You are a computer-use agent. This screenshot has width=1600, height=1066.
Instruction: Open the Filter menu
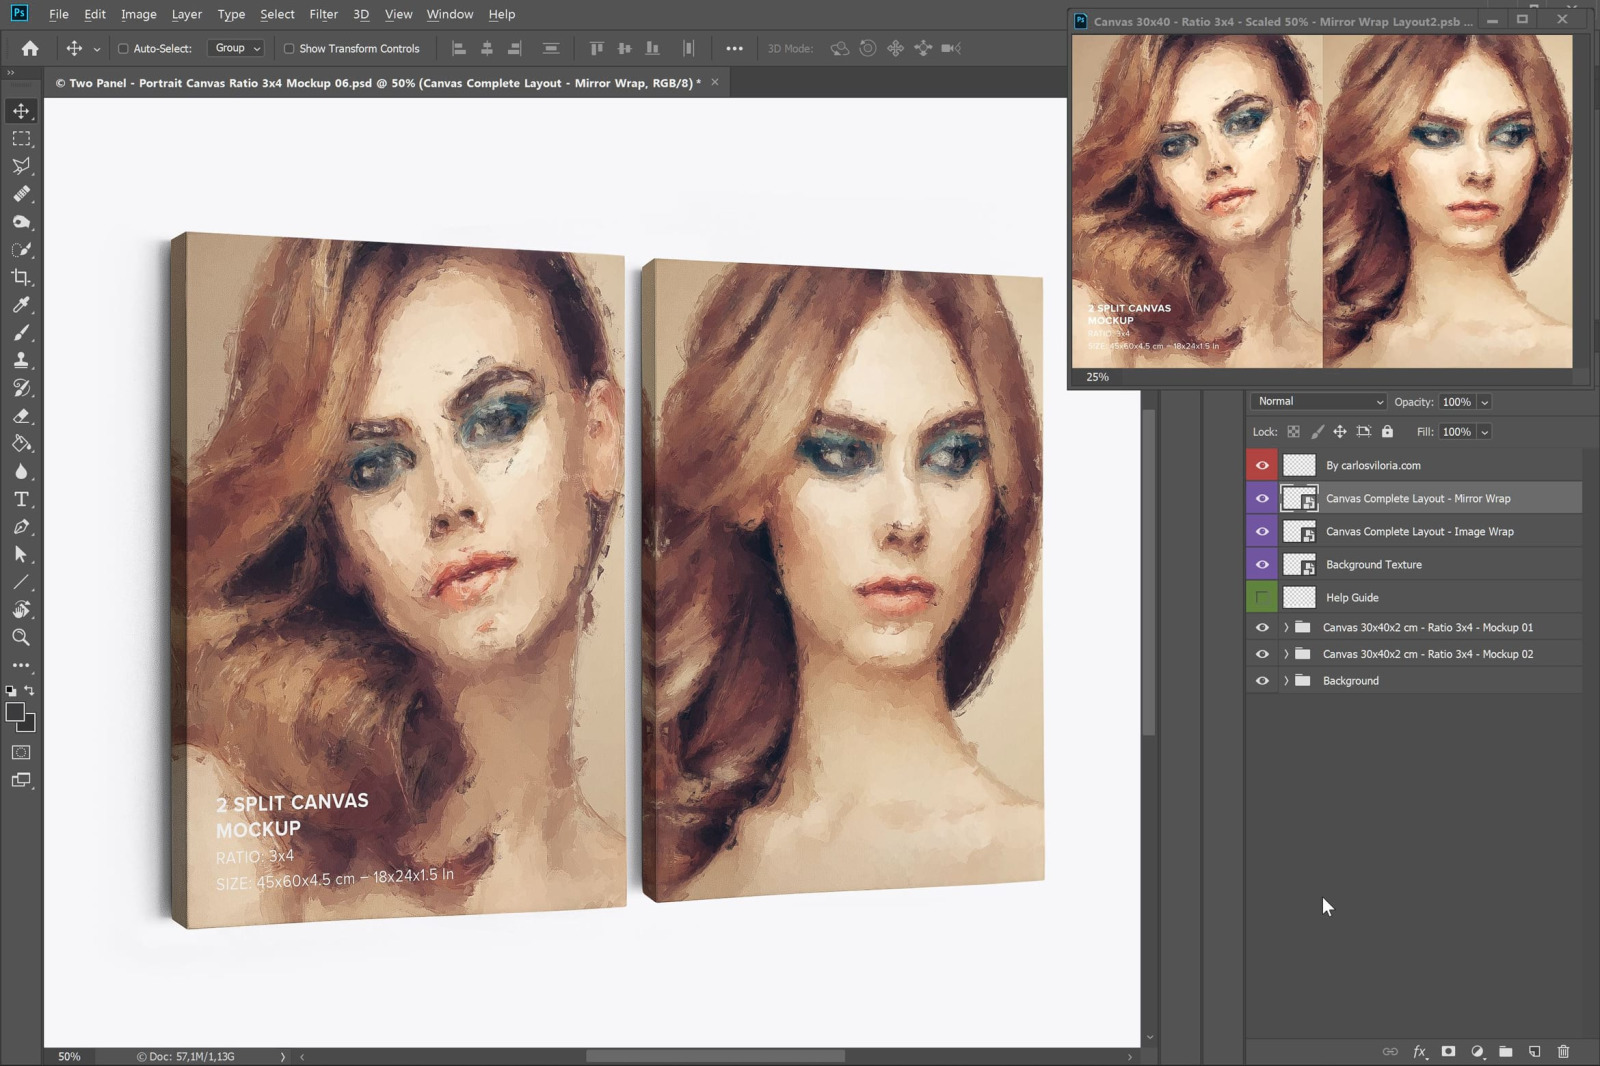point(323,14)
